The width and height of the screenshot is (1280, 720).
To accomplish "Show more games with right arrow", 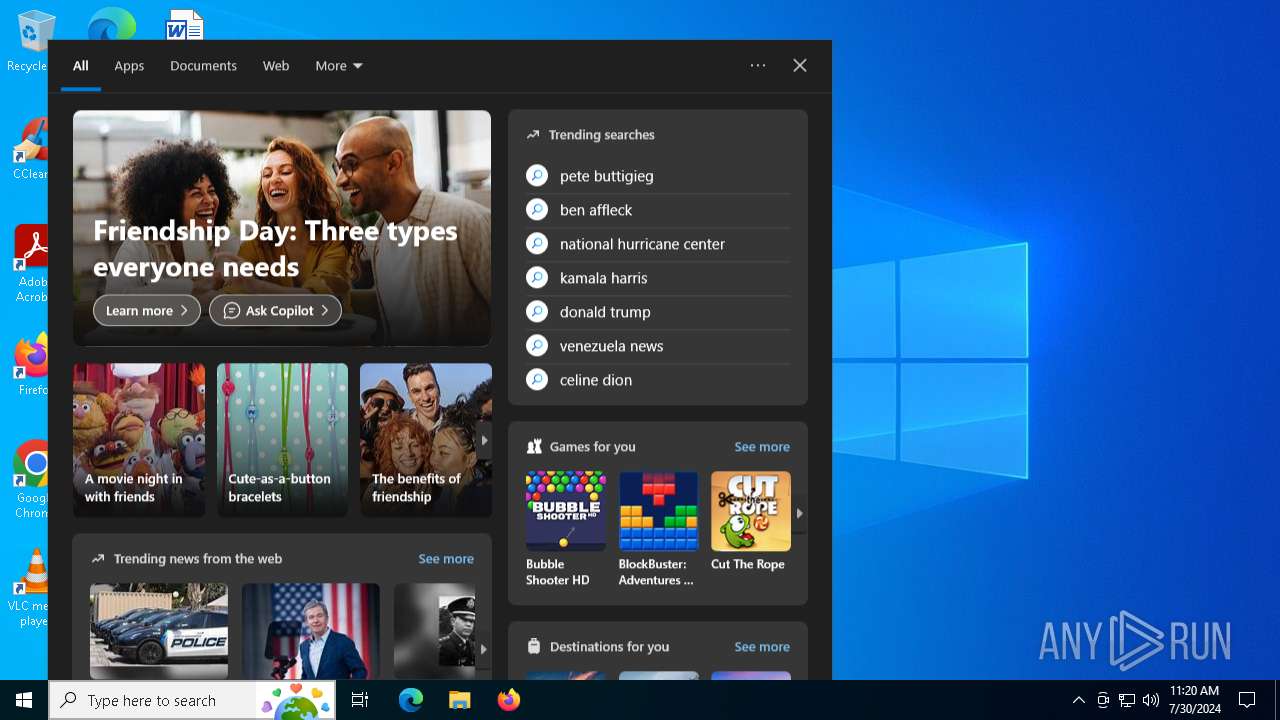I will [x=799, y=513].
